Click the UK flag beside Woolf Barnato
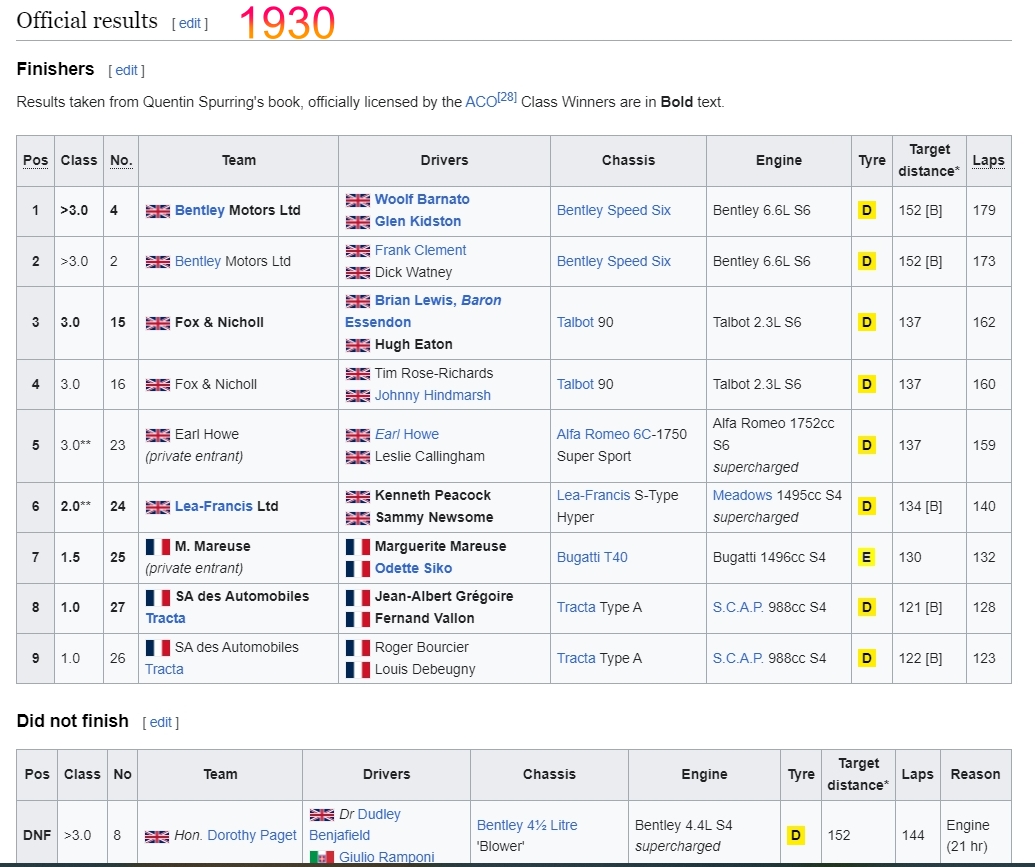The image size is (1035, 867). pyautogui.click(x=358, y=200)
